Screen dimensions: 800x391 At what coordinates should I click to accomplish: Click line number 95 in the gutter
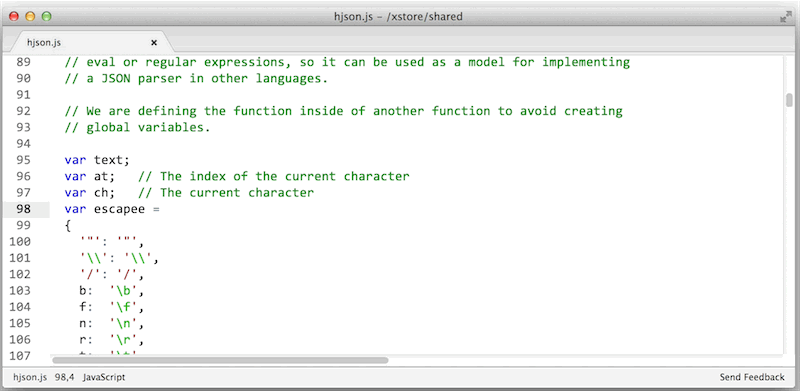[24, 160]
